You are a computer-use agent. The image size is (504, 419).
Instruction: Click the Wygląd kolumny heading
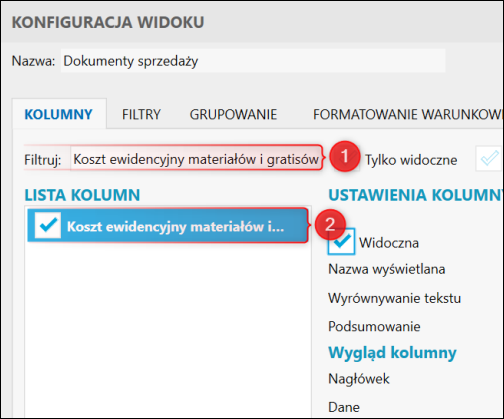click(392, 353)
